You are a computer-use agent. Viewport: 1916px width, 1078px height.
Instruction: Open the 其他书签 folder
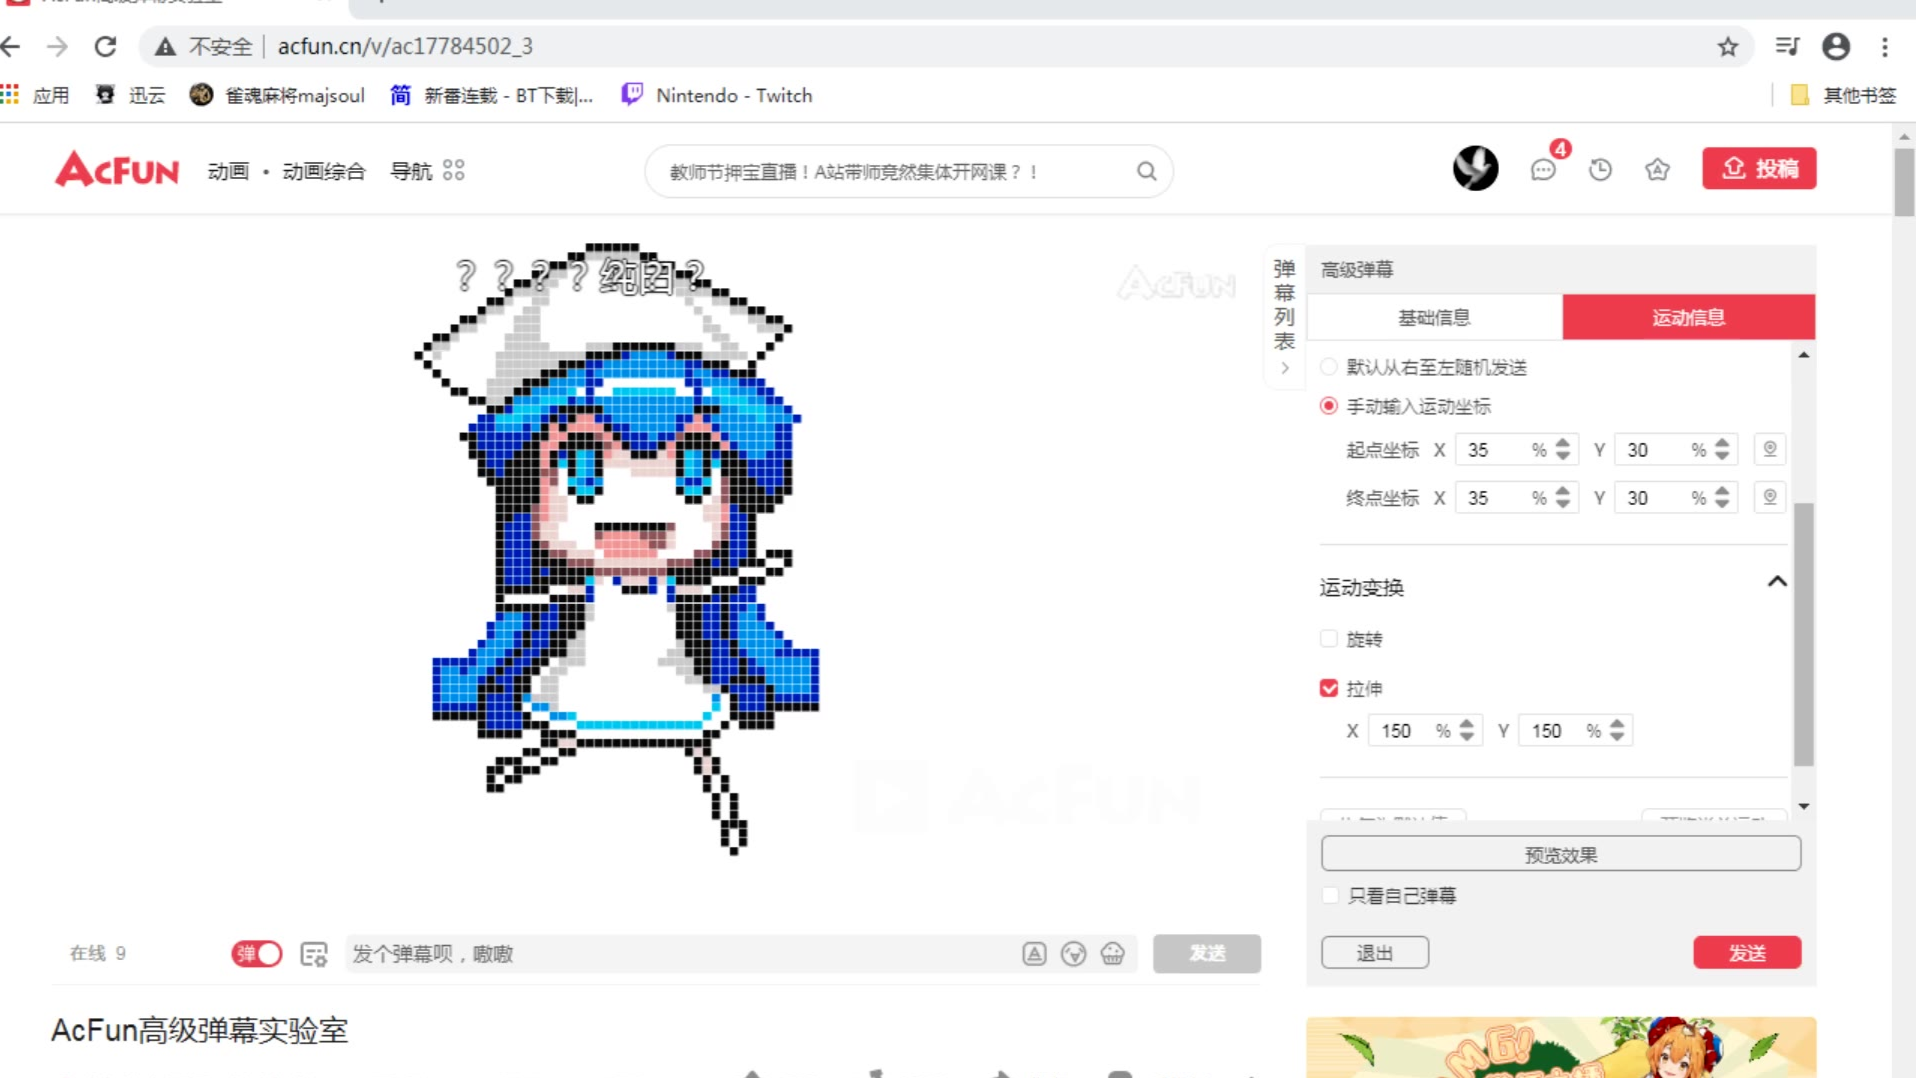(x=1843, y=95)
